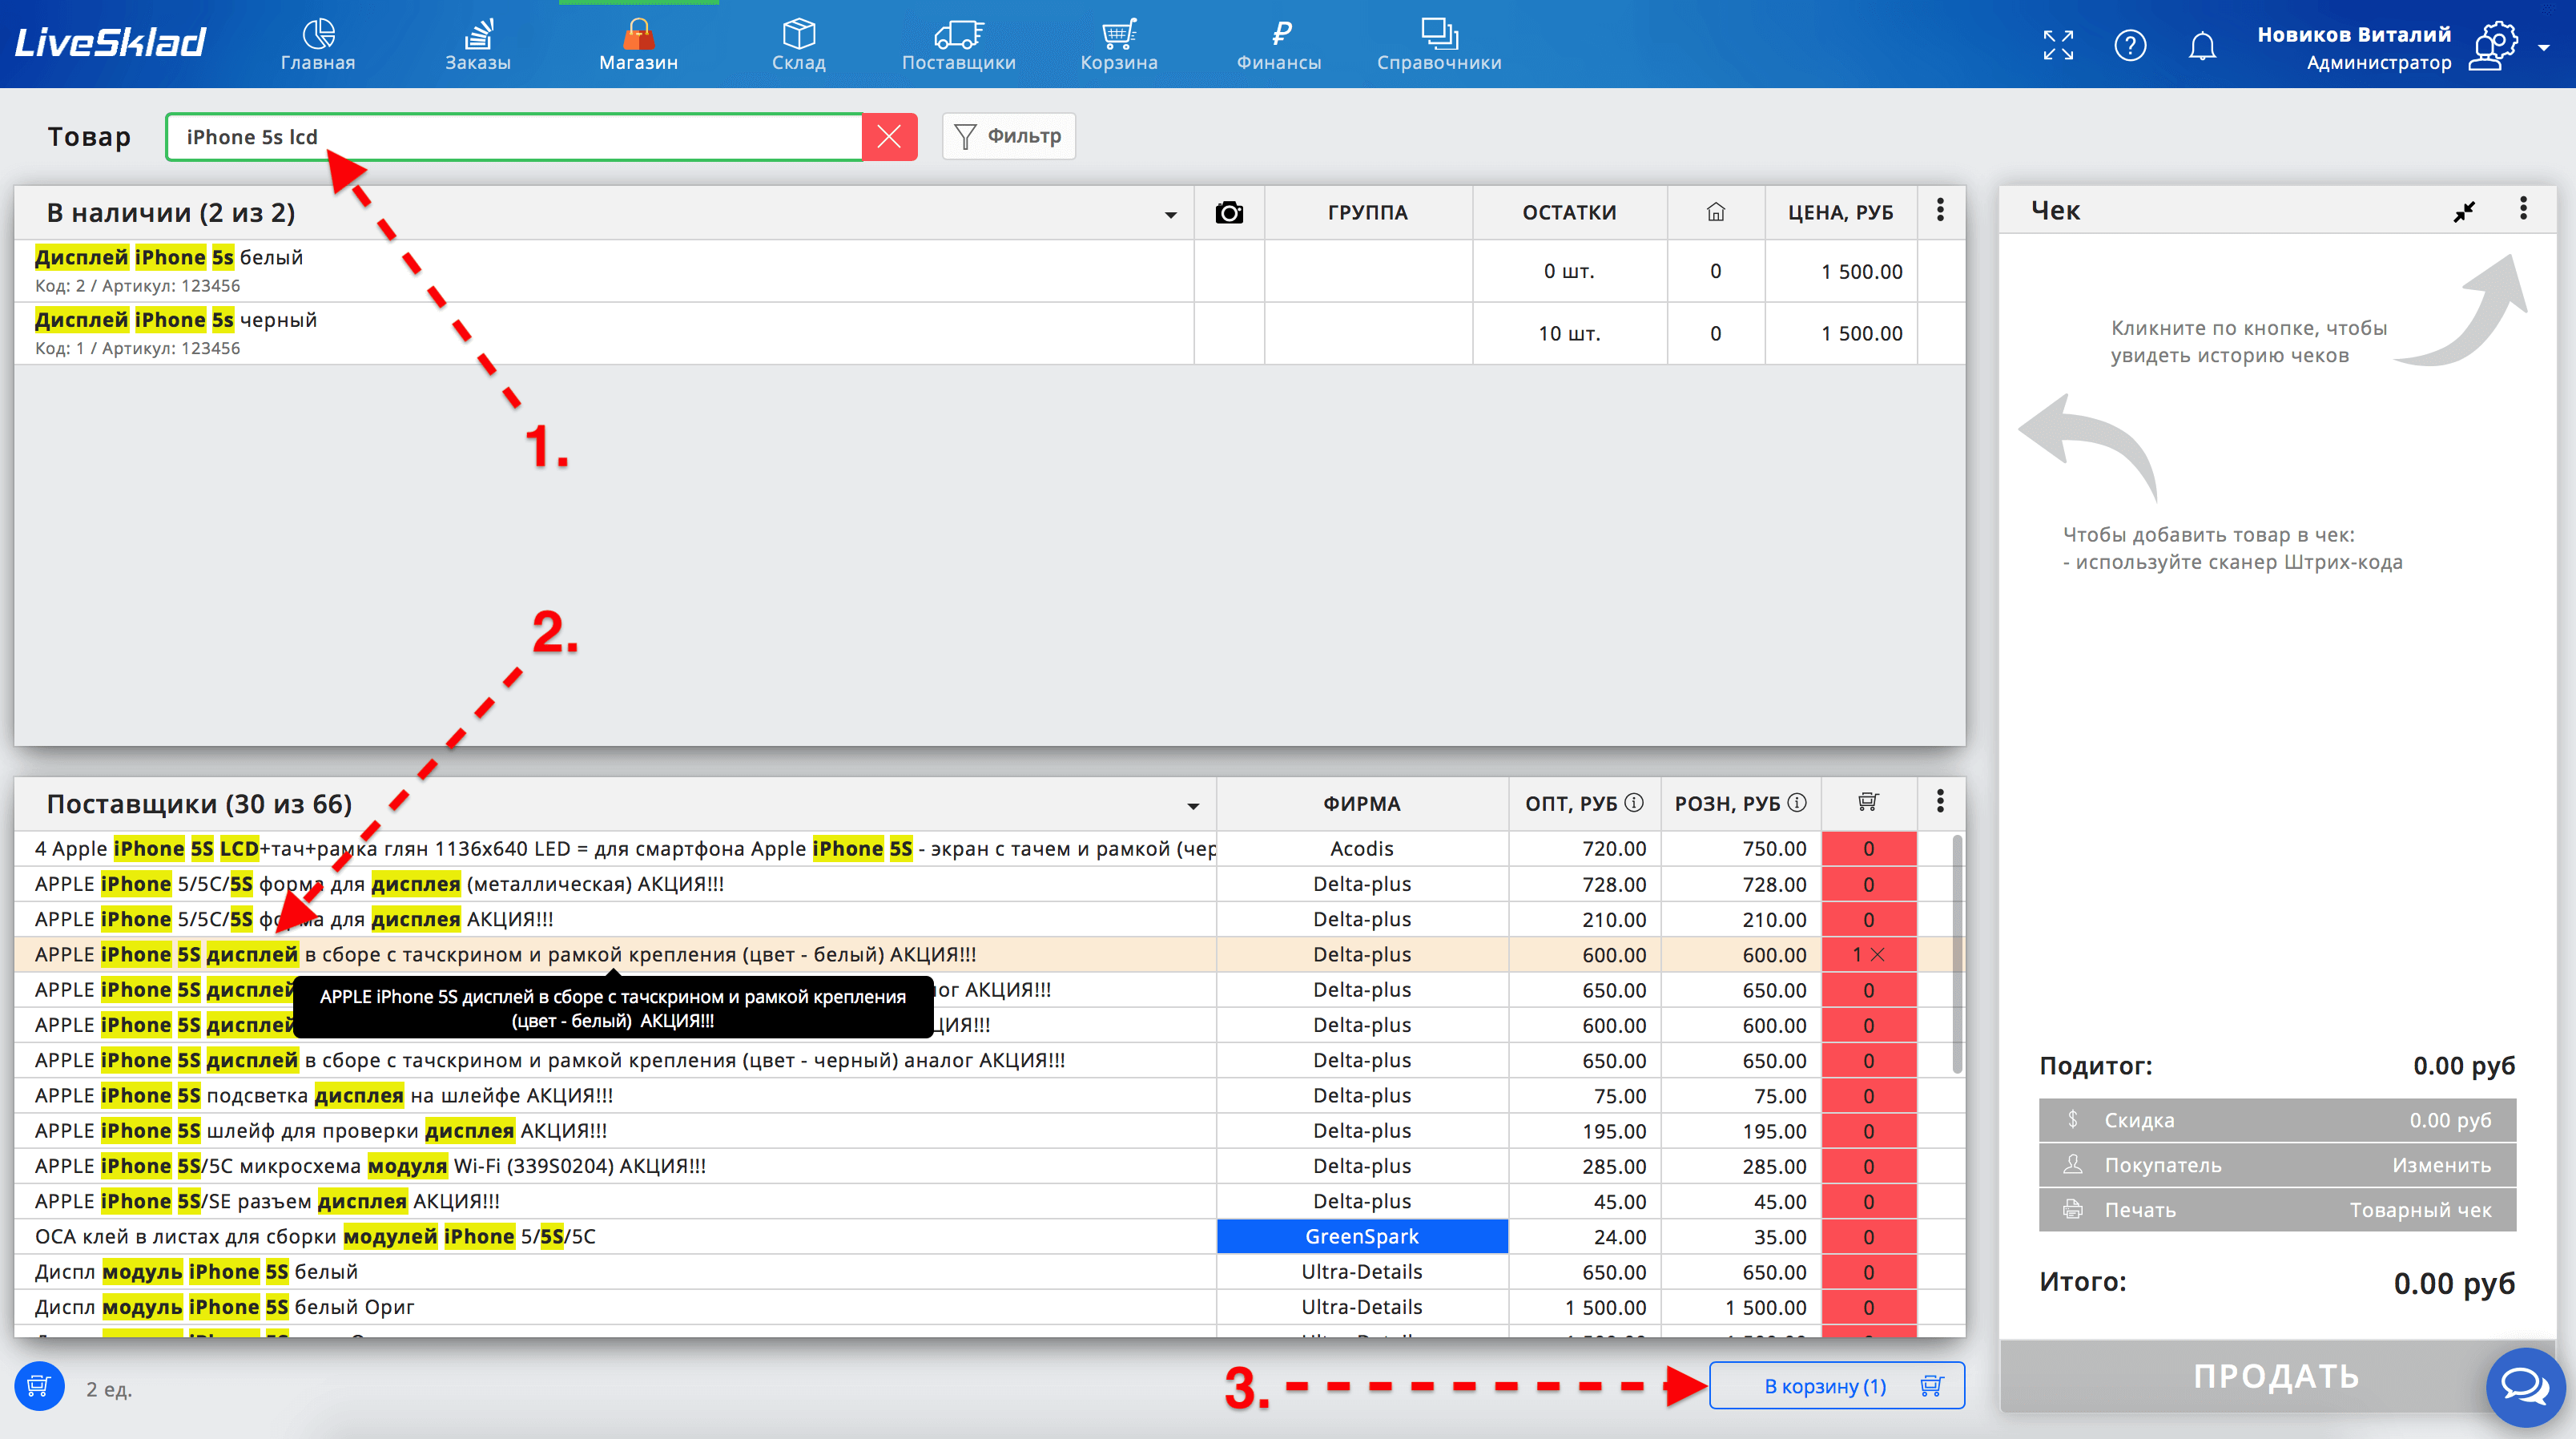Click 750.00 retail price in Acodis row

[1774, 848]
